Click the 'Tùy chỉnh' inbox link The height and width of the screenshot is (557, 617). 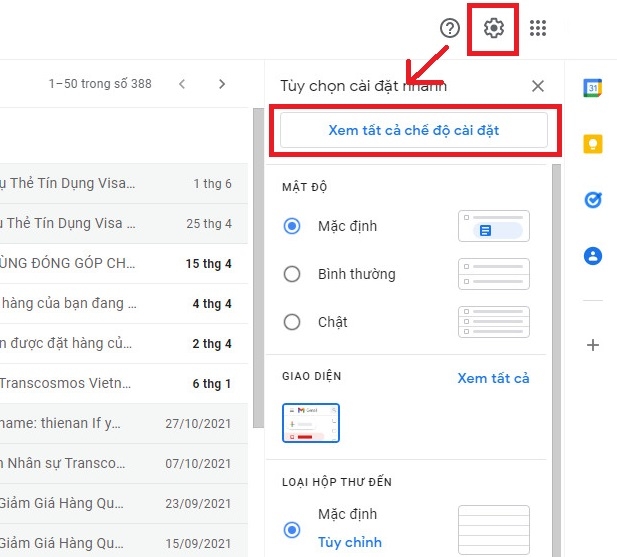(350, 542)
